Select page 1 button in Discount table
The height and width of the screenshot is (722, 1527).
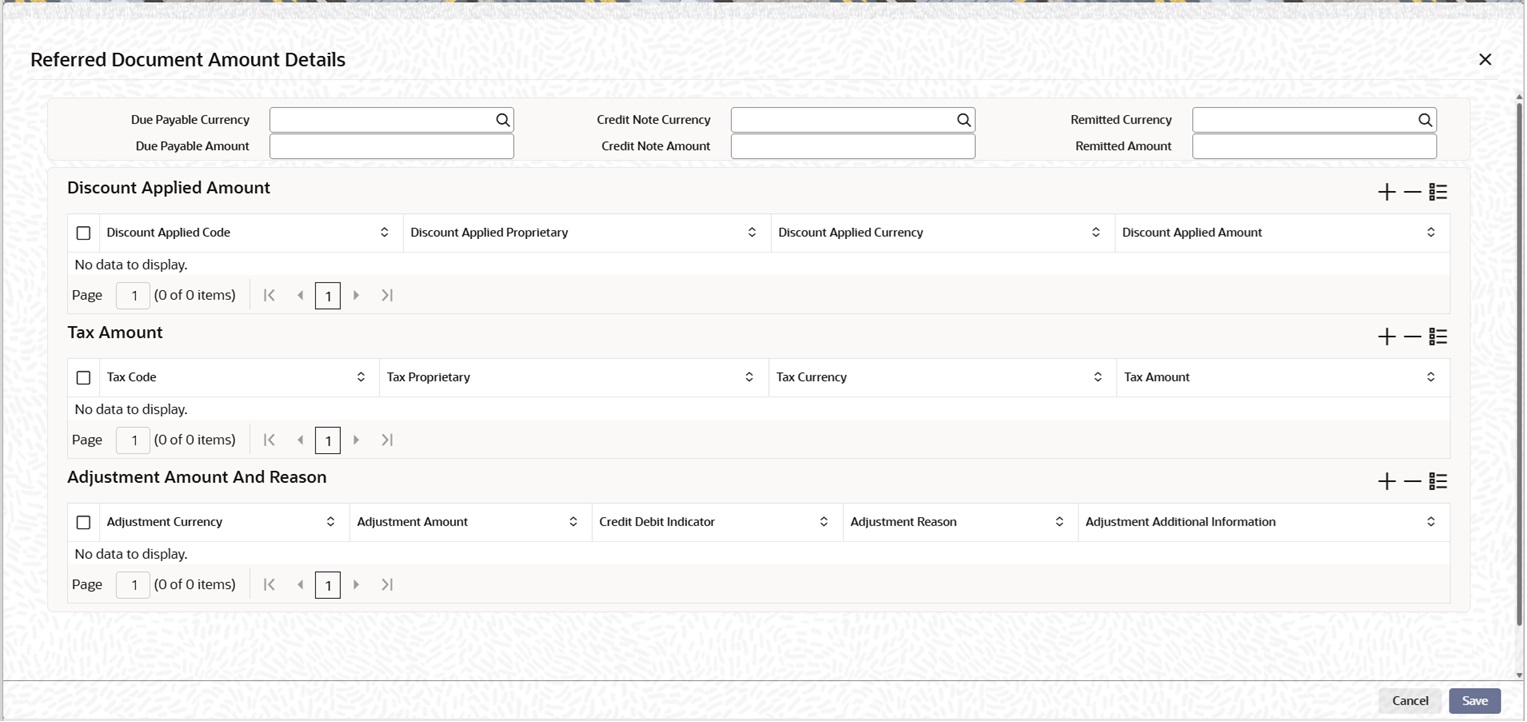(x=328, y=296)
